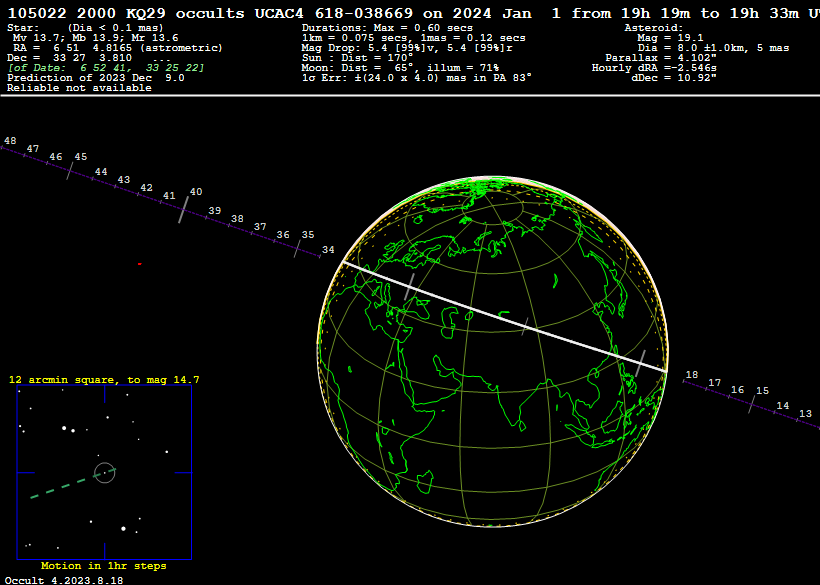The width and height of the screenshot is (820, 585).
Task: Click the minute marker labeled 14
Action: point(782,406)
